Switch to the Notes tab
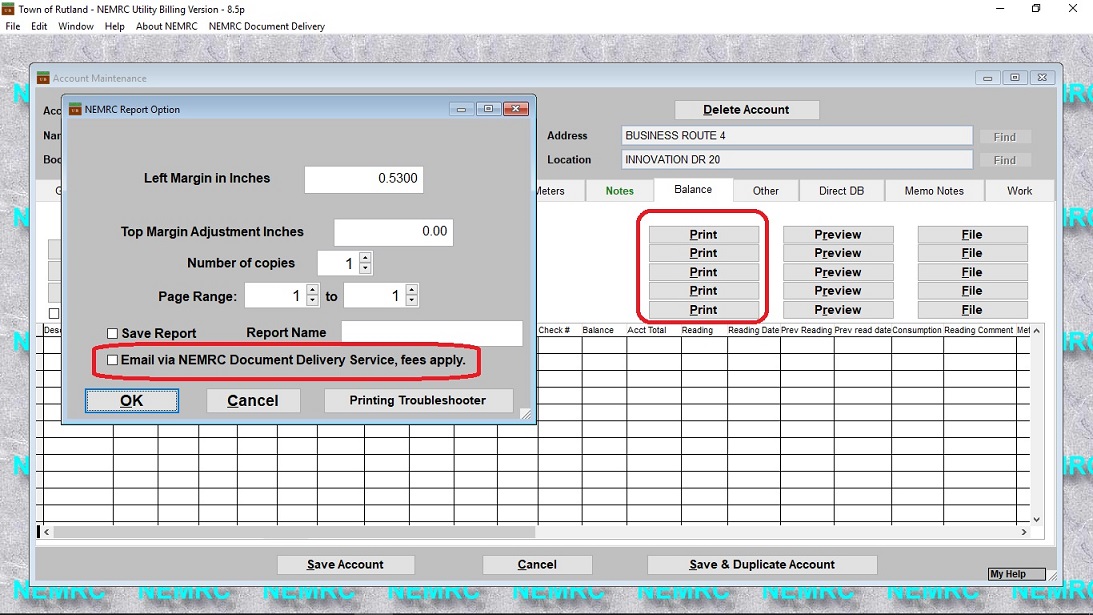Viewport: 1093px width, 615px height. (x=619, y=191)
